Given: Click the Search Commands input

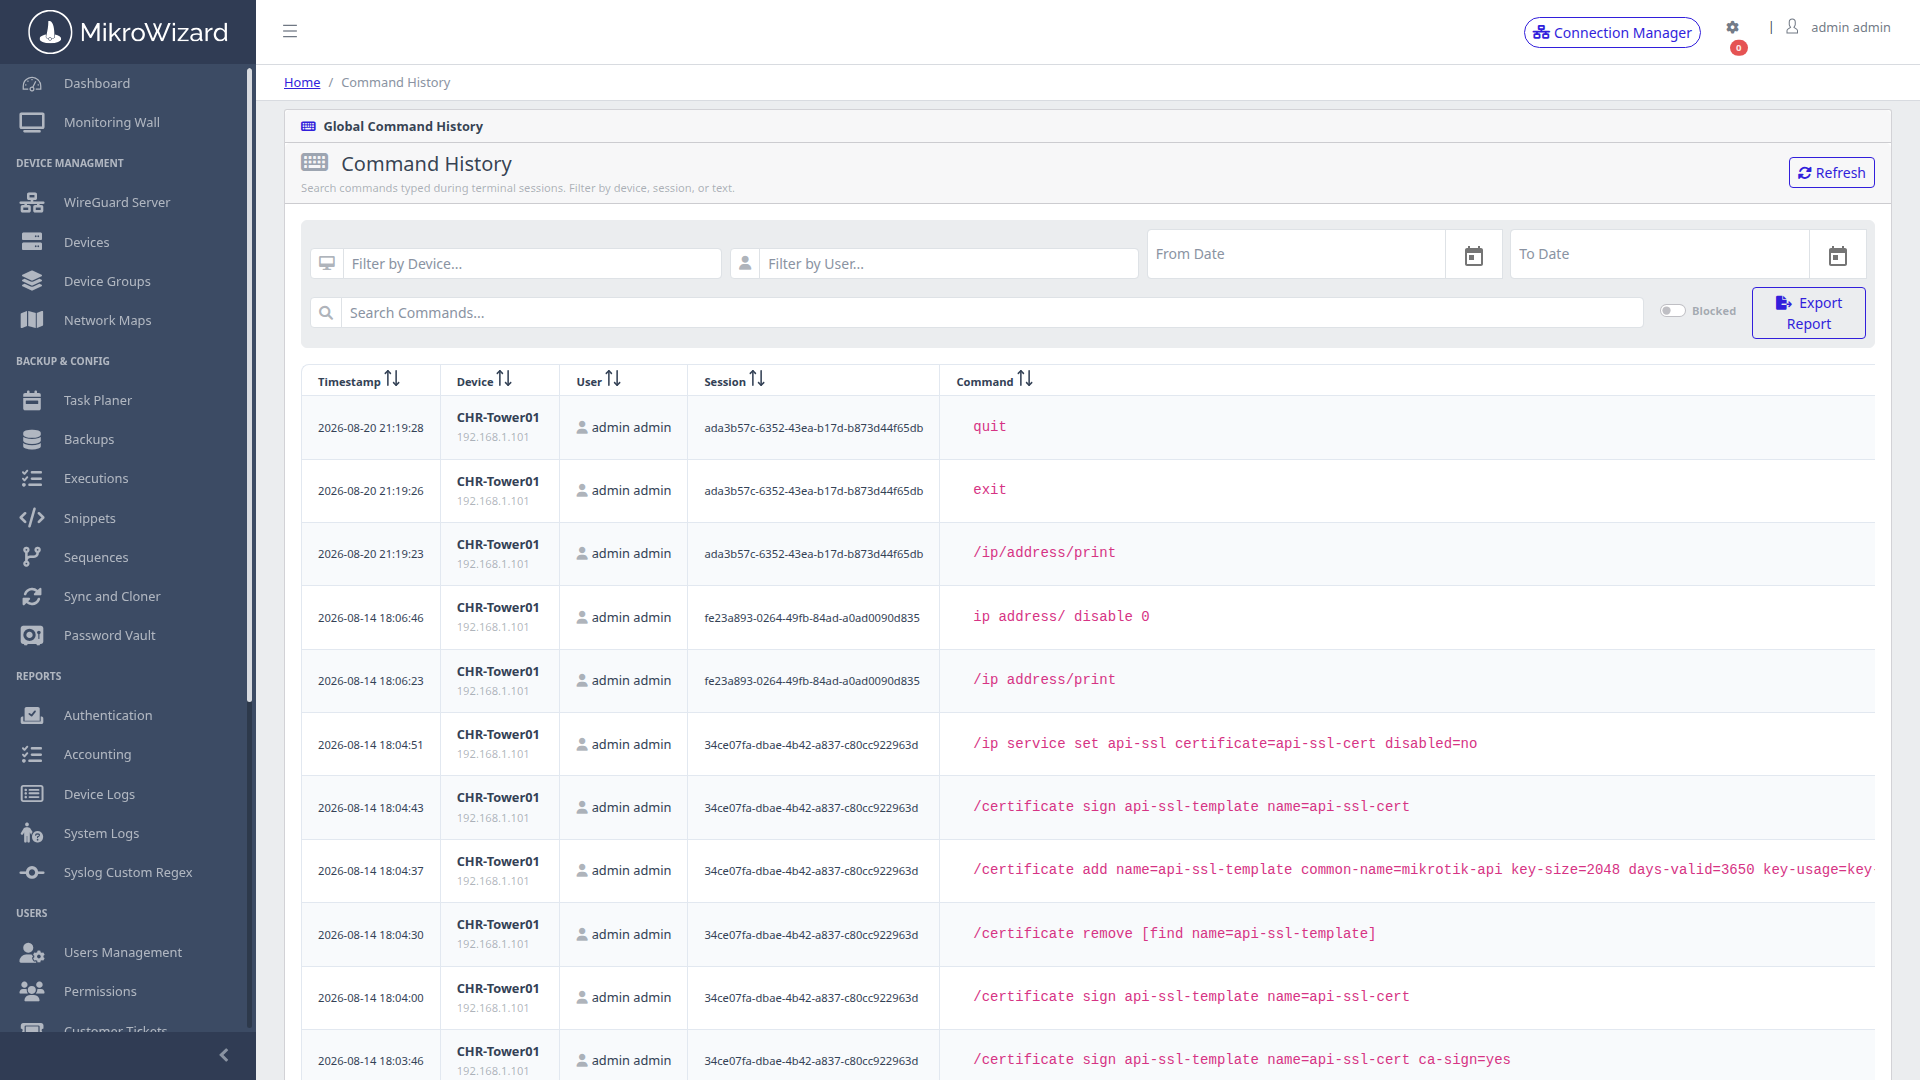Looking at the screenshot, I should [x=992, y=313].
